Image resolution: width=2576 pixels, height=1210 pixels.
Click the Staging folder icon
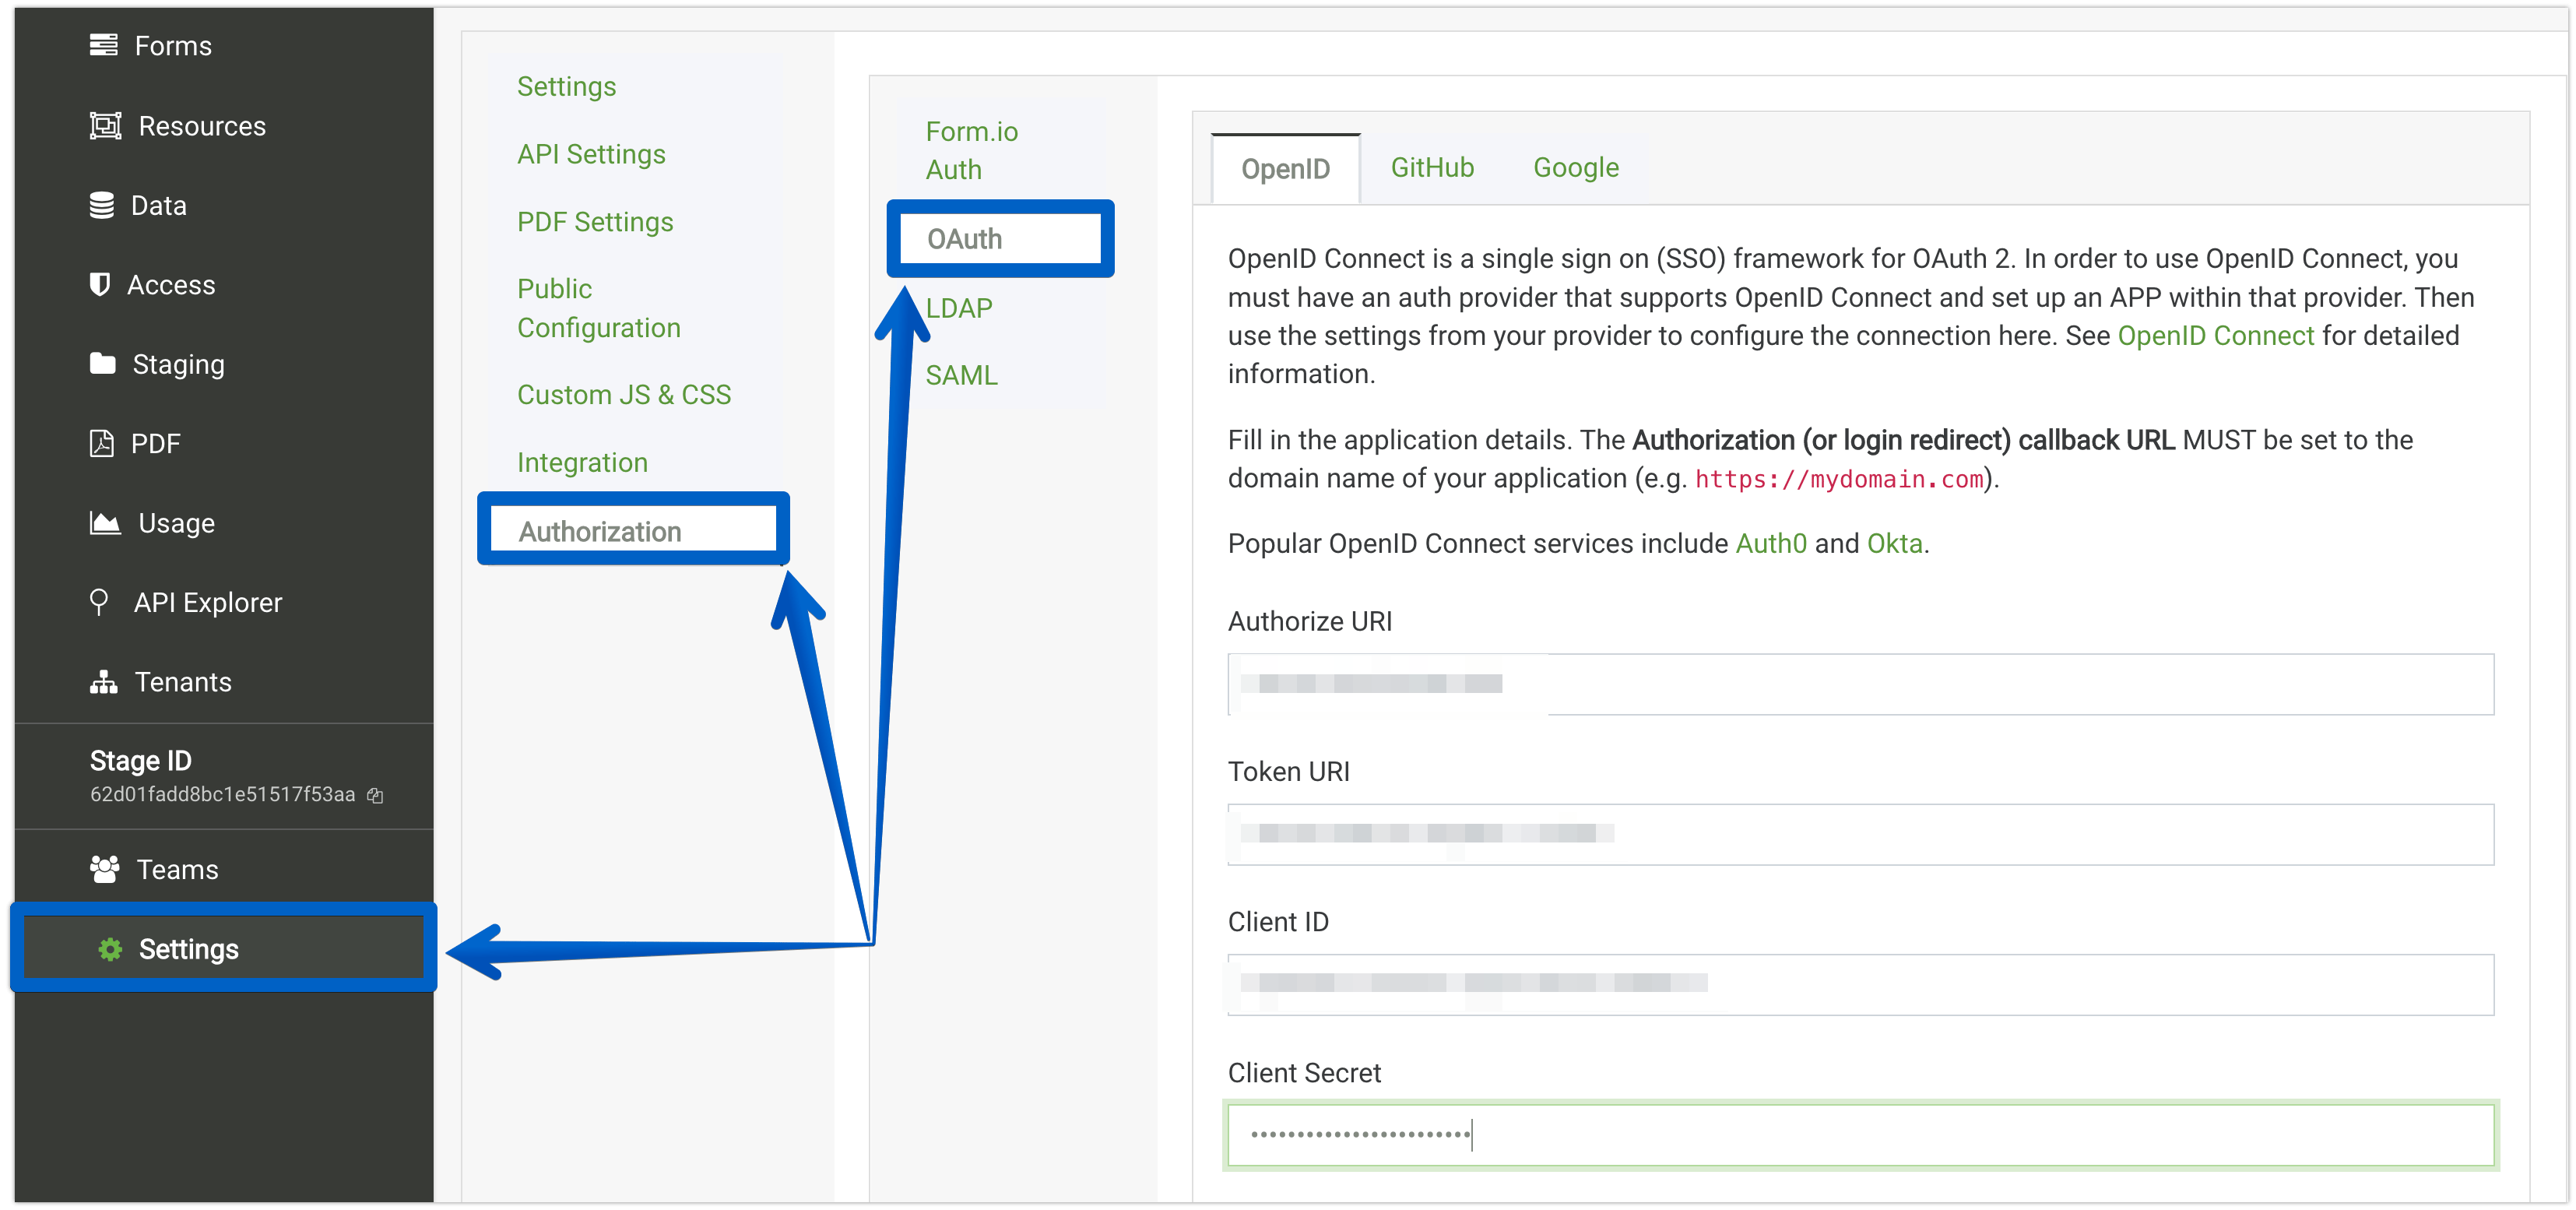102,363
